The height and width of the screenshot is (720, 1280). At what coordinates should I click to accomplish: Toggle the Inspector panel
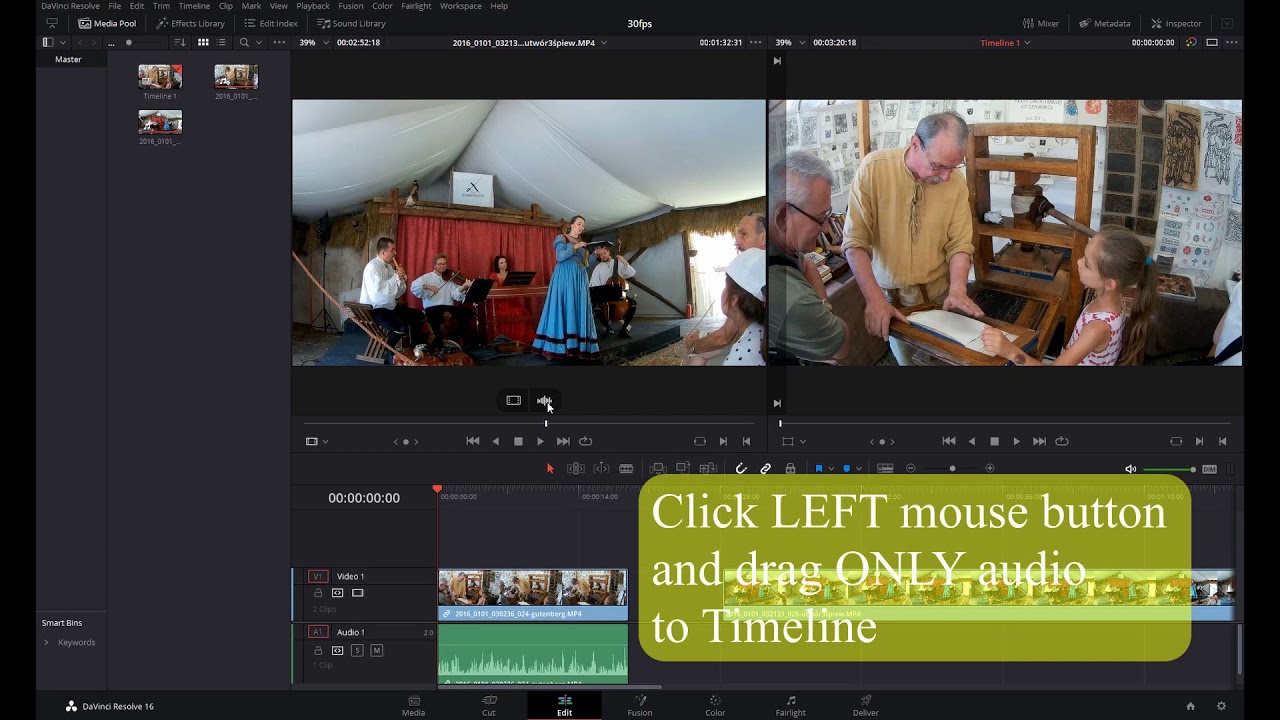(1176, 23)
